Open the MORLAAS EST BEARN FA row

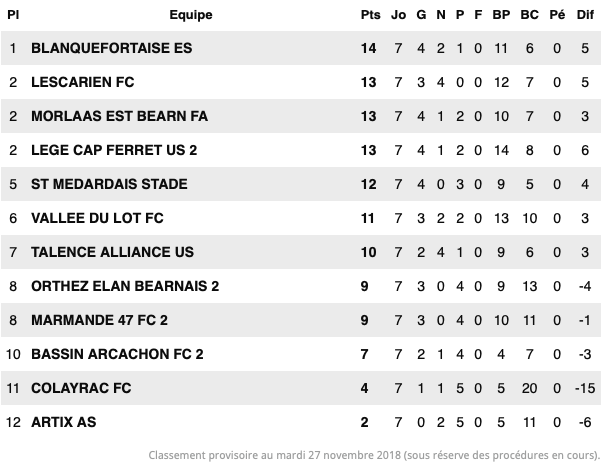pos(301,116)
